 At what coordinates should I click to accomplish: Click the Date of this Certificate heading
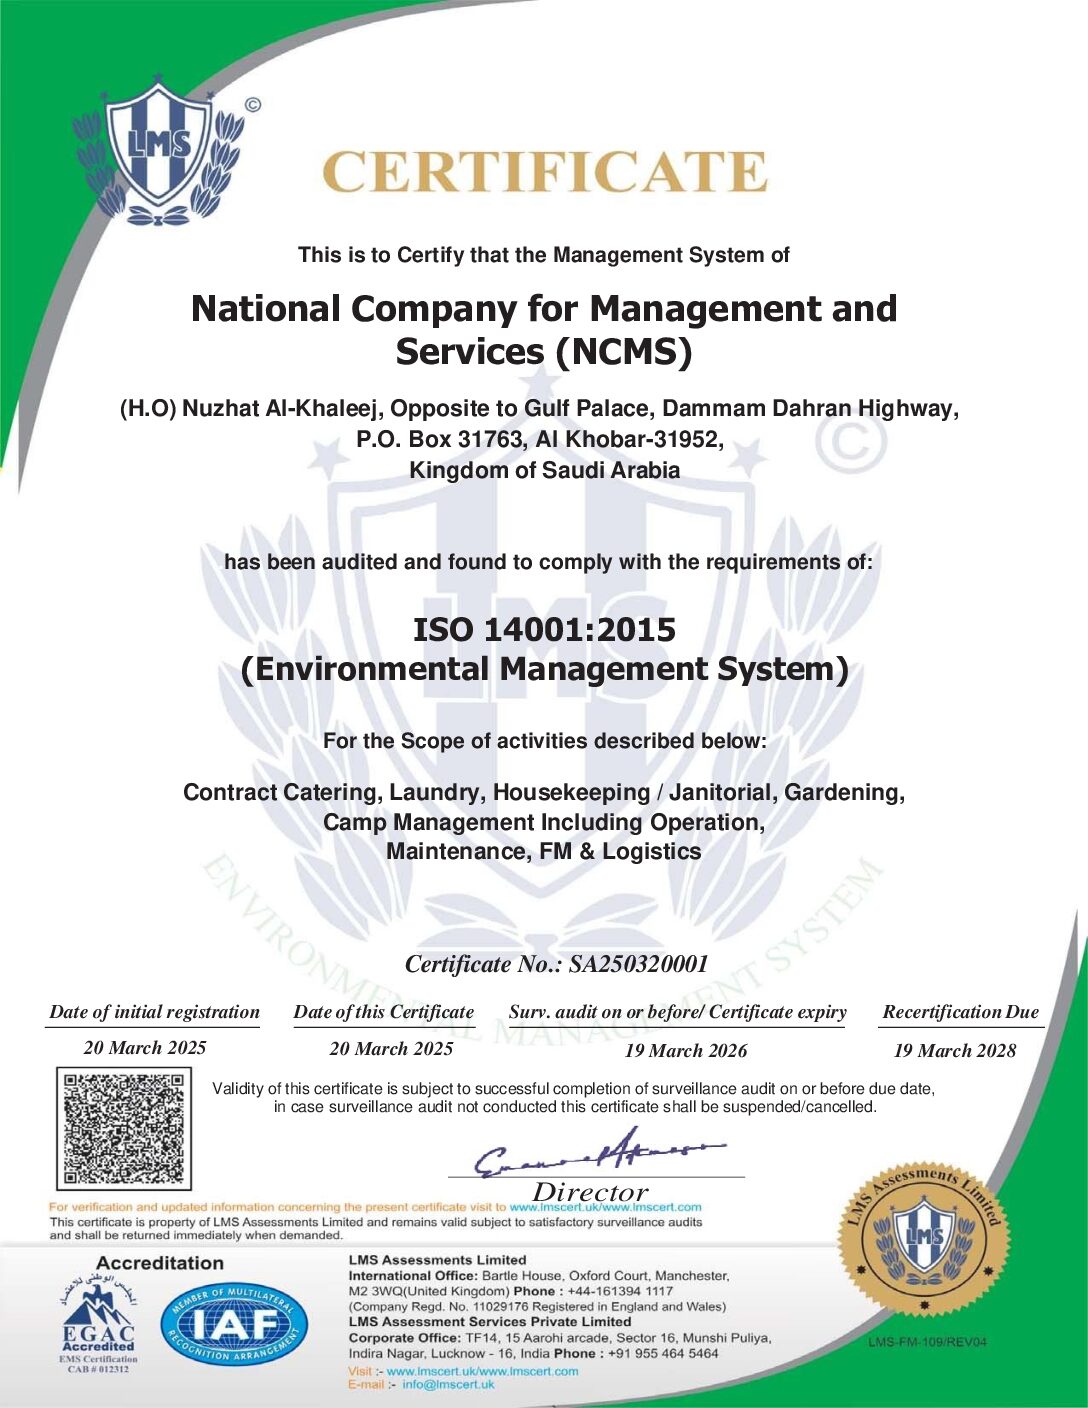384,1012
